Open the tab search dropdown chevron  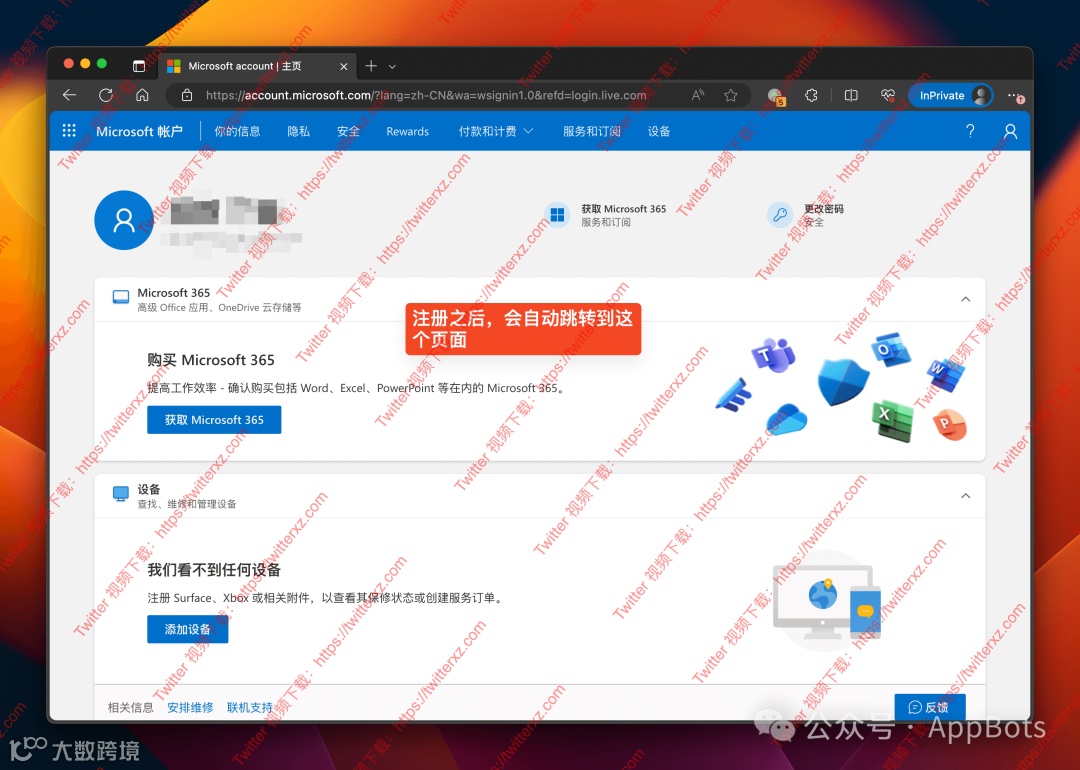pos(393,67)
